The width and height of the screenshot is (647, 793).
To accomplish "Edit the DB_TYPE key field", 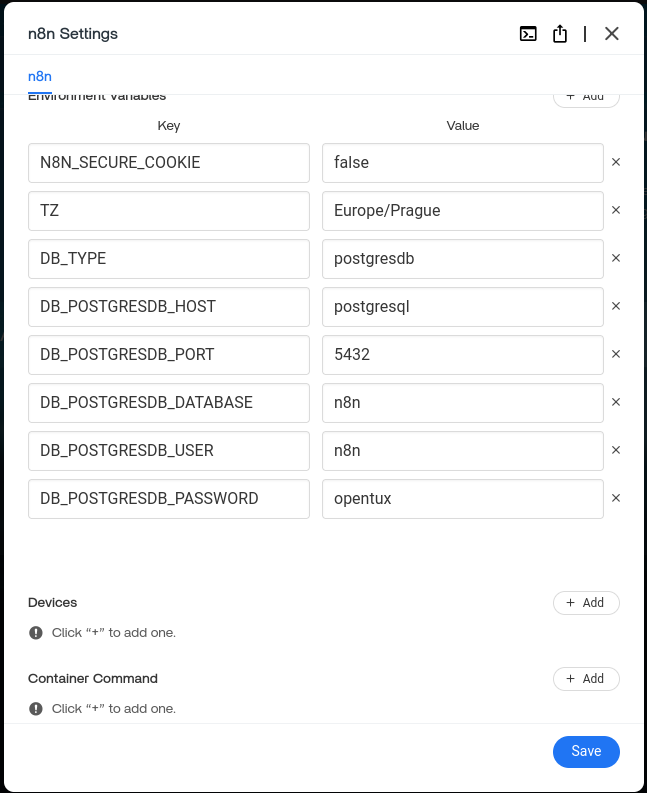I will pyautogui.click(x=169, y=259).
